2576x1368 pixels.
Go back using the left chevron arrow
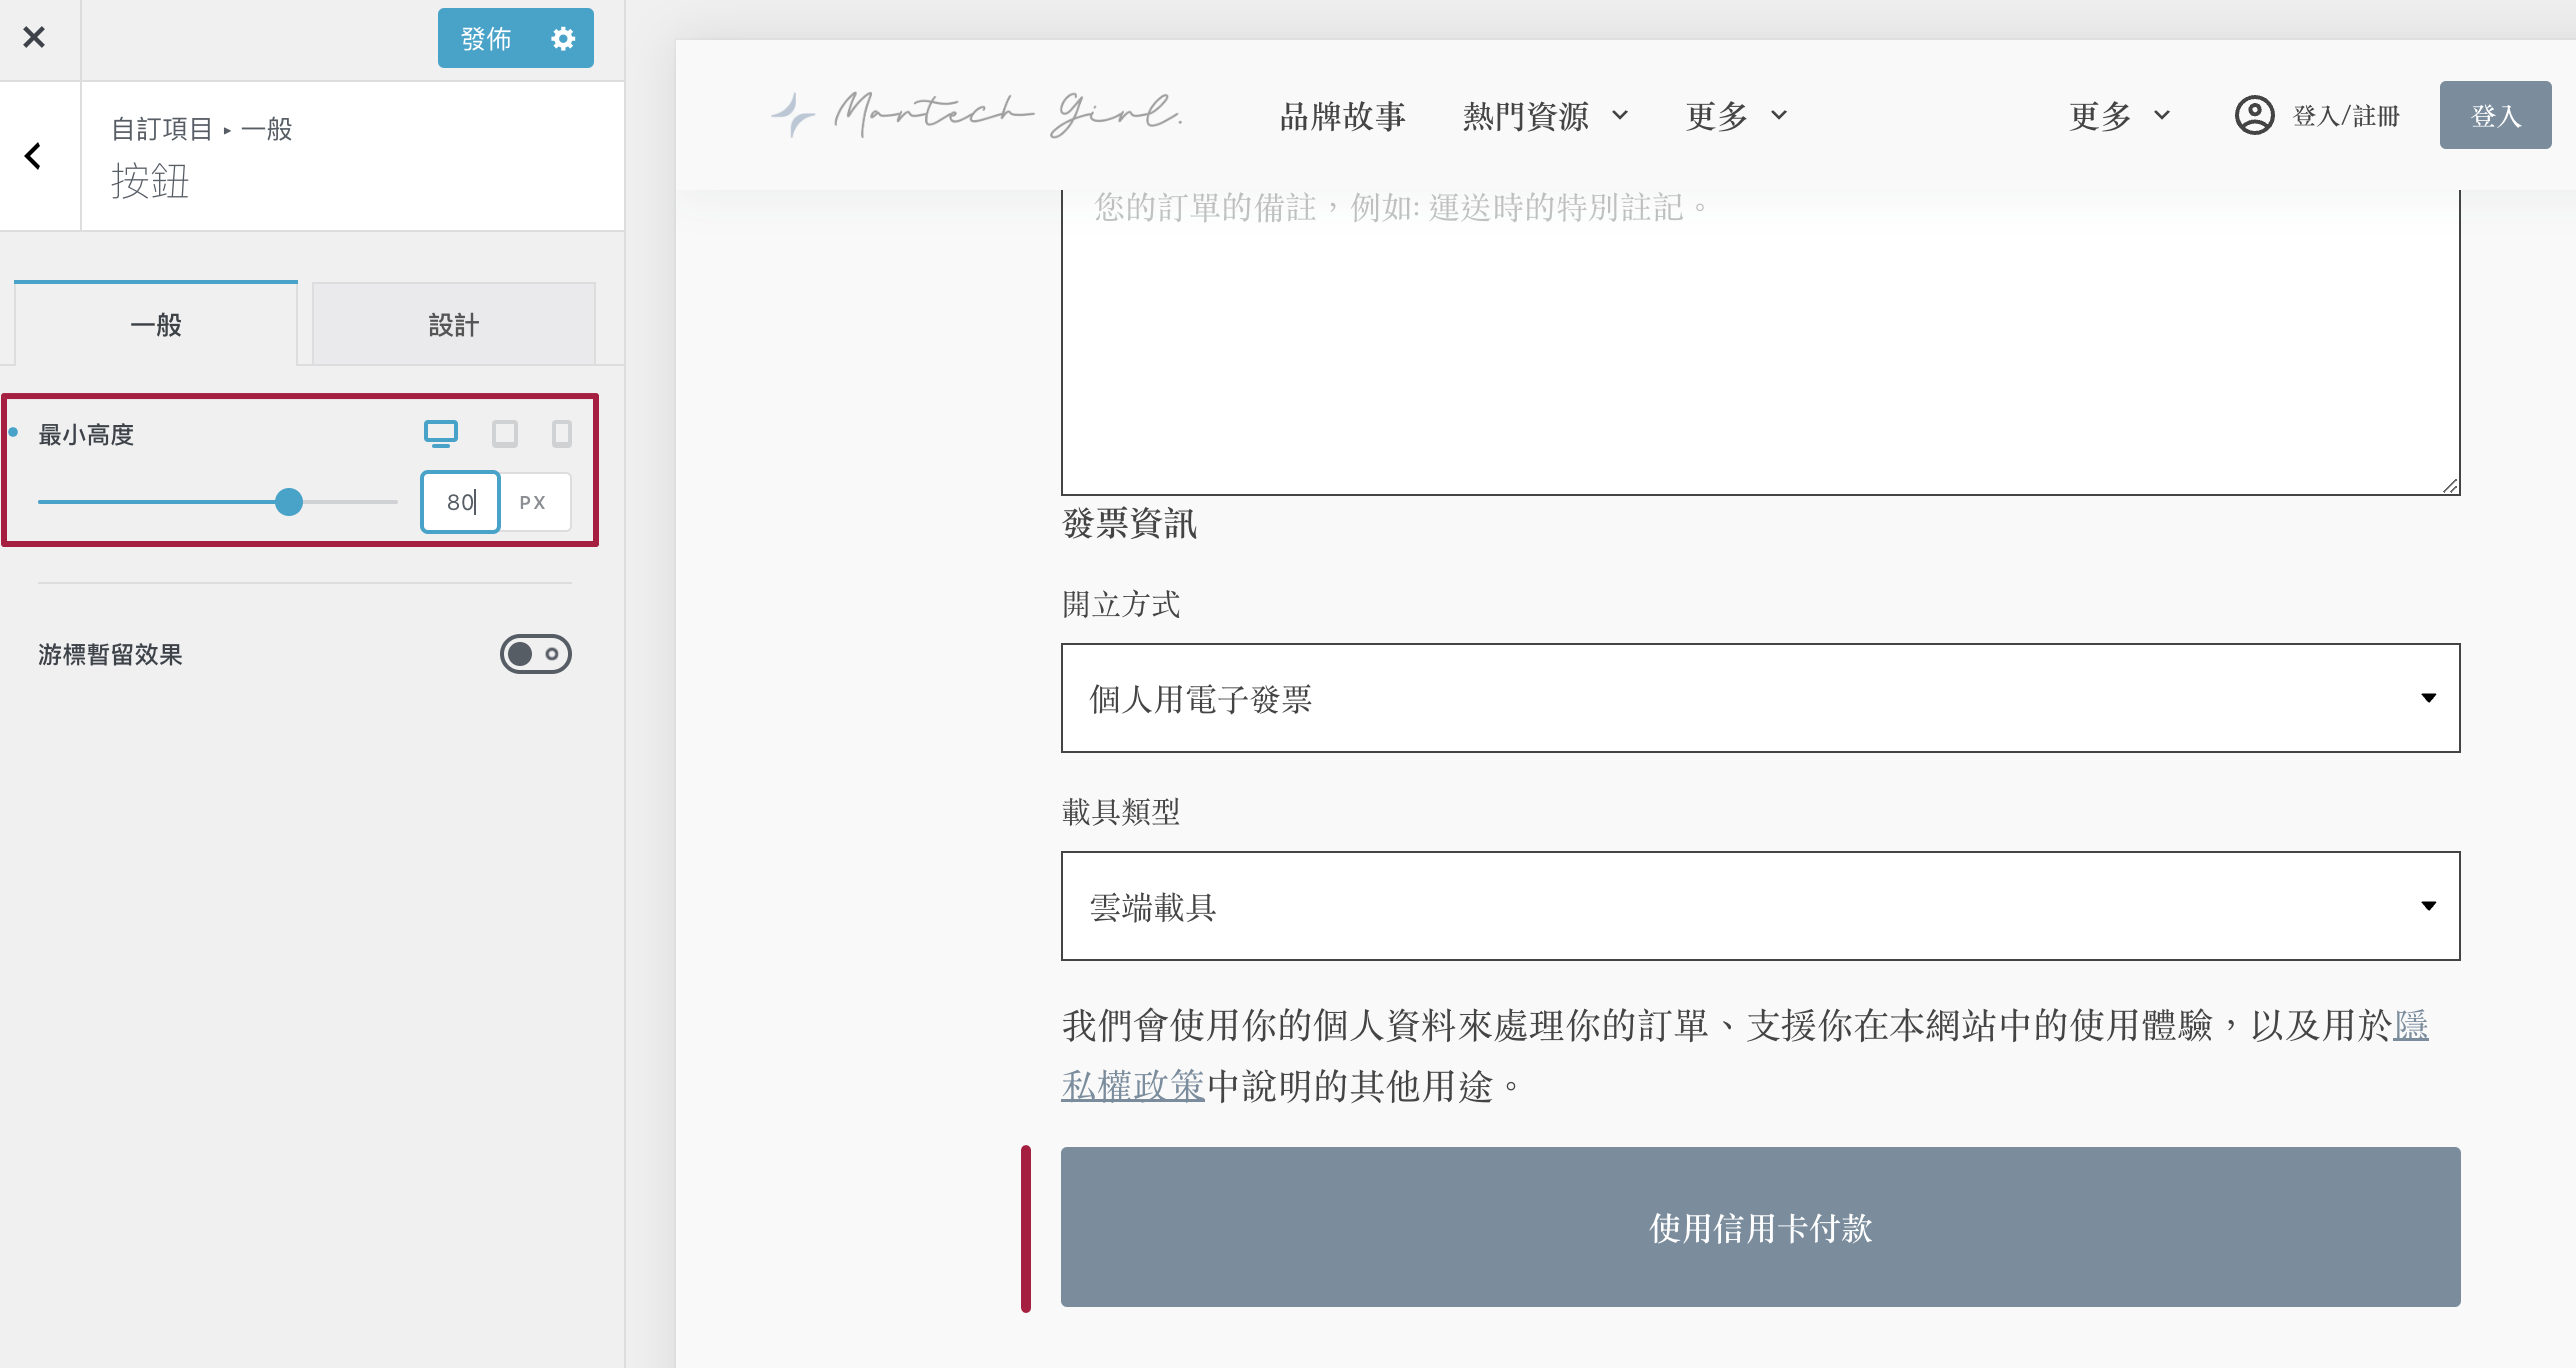pos(34,156)
